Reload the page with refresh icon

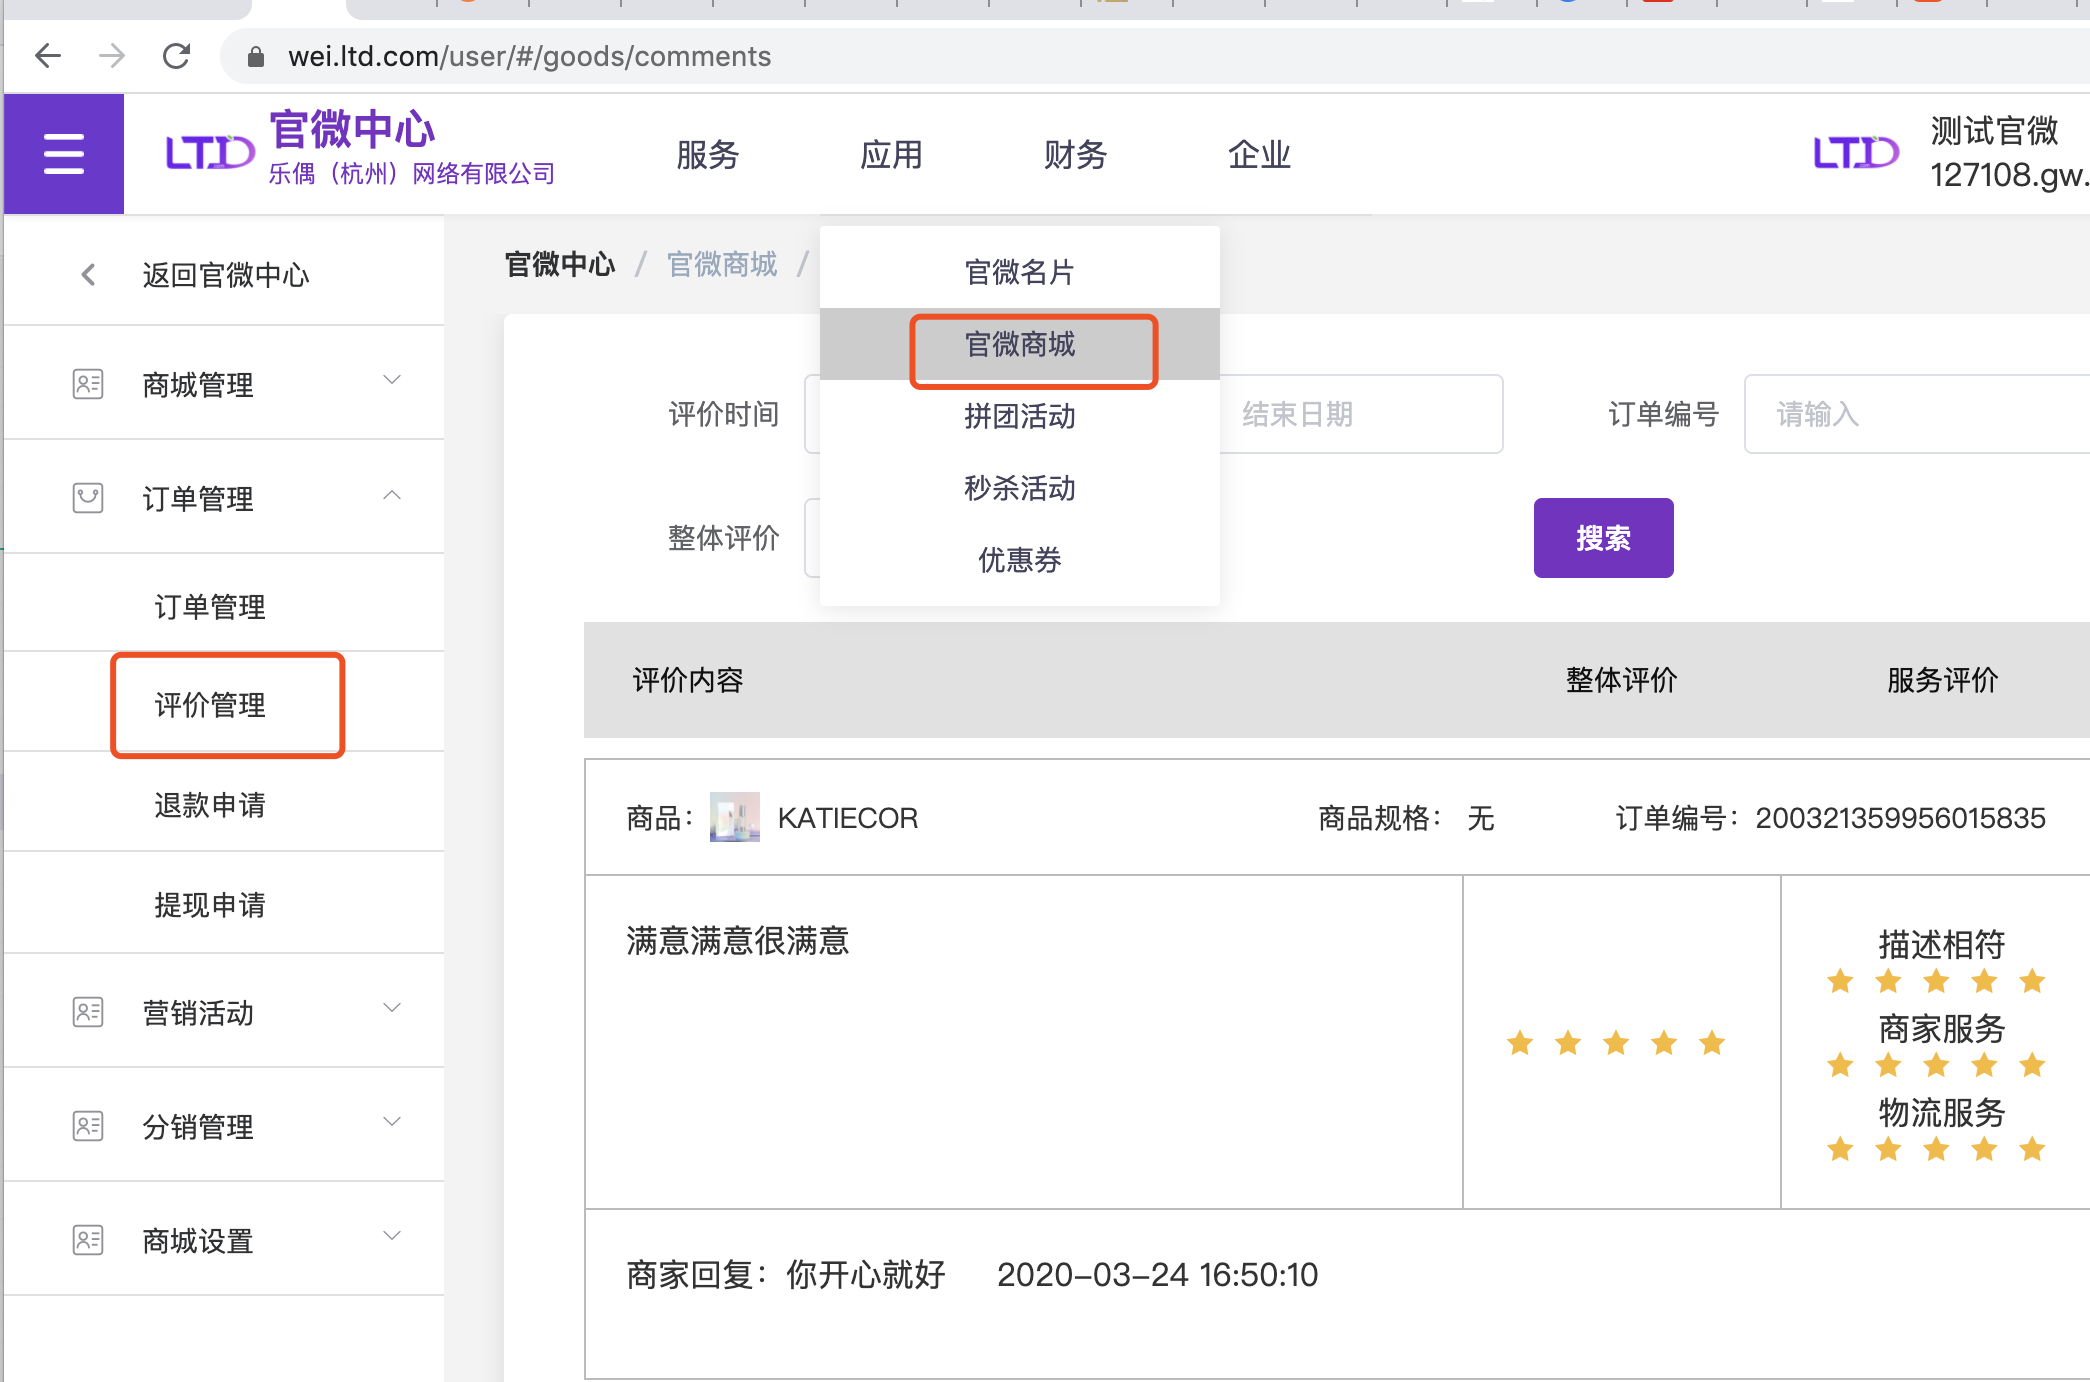(176, 56)
